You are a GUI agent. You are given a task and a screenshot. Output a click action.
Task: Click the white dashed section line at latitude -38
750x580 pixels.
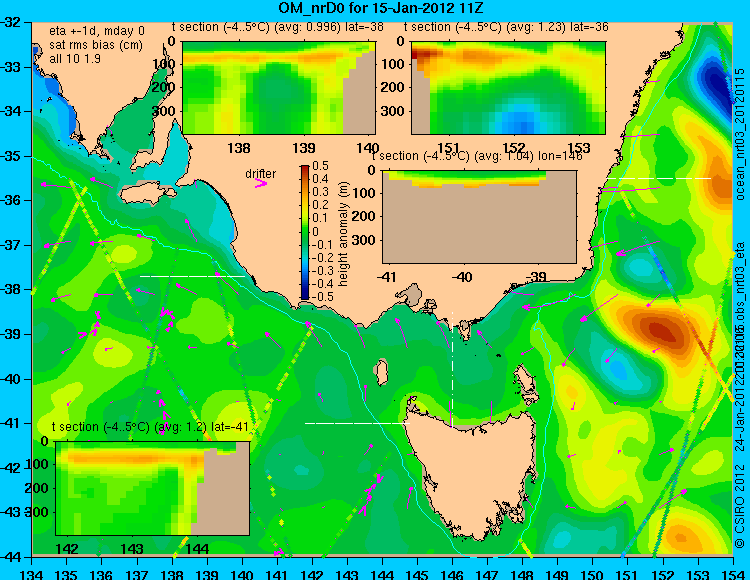[x=192, y=276]
